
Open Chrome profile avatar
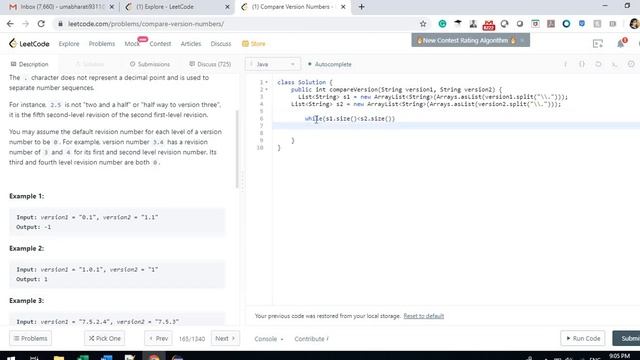tap(634, 24)
